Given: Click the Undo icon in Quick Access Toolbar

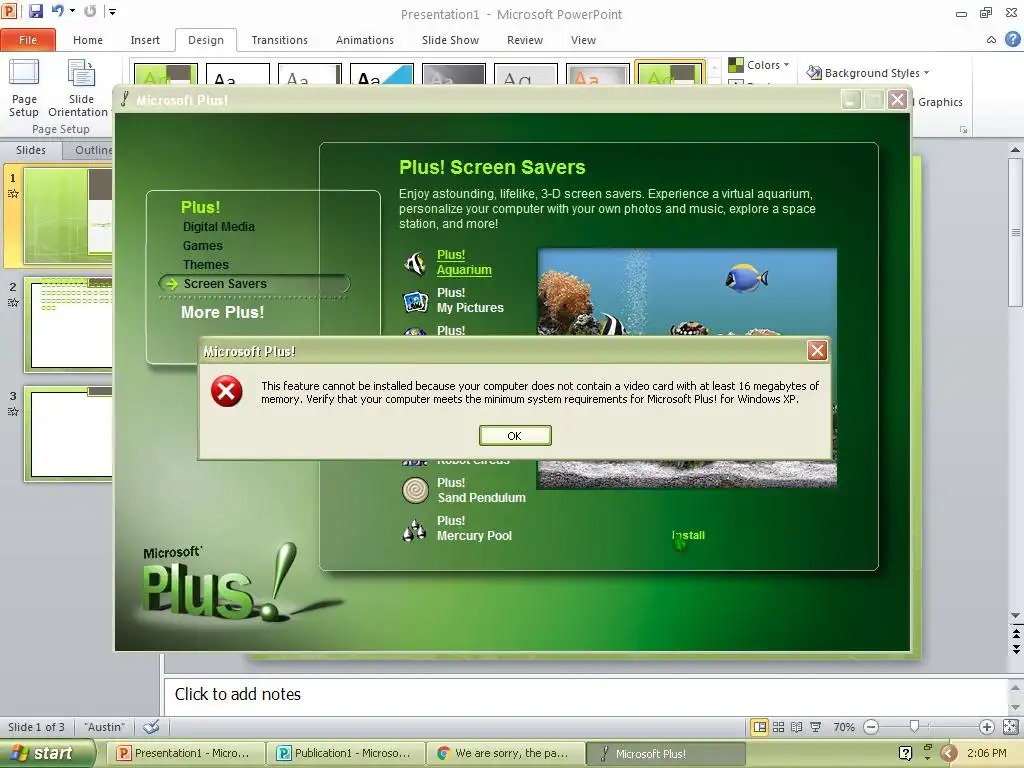Looking at the screenshot, I should 57,11.
